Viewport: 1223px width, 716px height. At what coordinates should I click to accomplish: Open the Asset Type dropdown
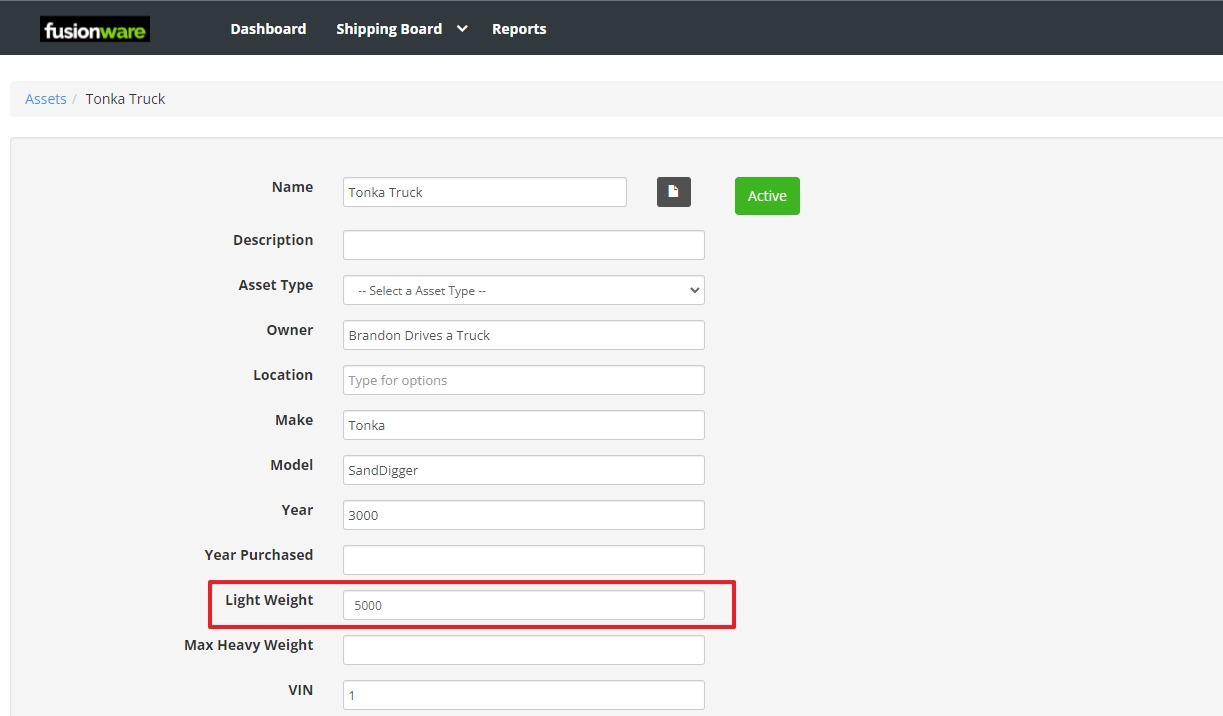pyautogui.click(x=523, y=290)
